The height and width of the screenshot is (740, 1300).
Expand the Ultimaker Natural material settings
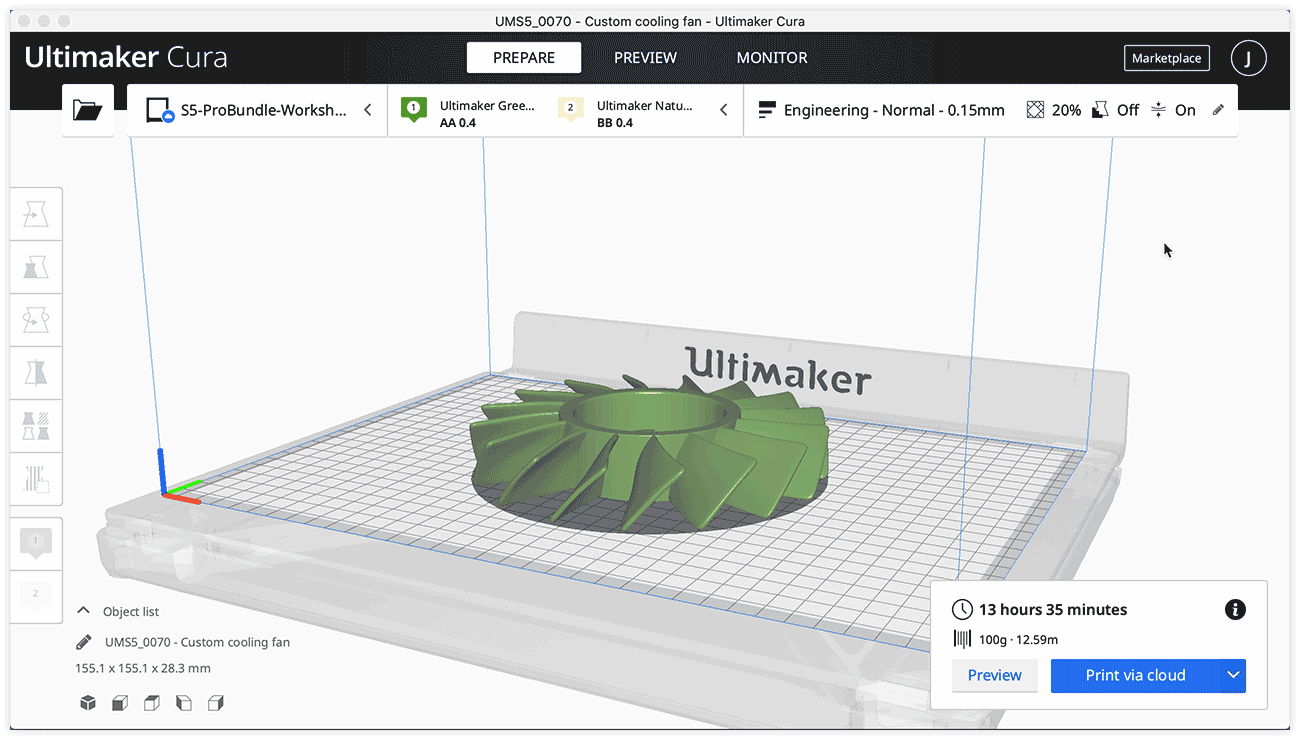click(x=723, y=110)
